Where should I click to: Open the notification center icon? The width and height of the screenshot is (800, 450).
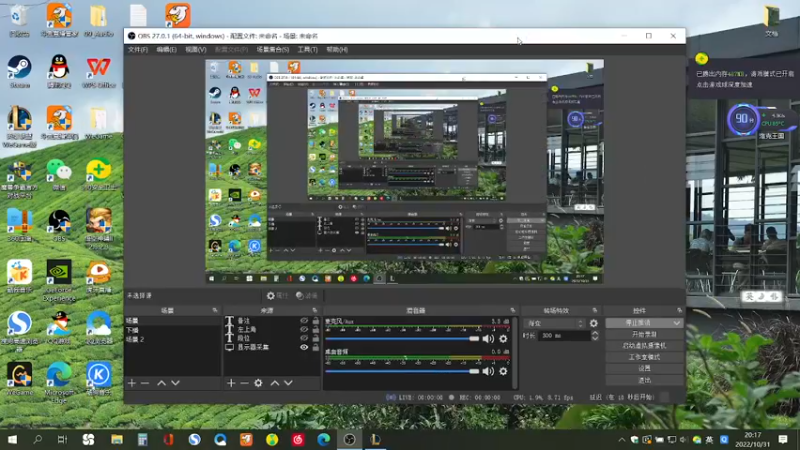[783, 439]
